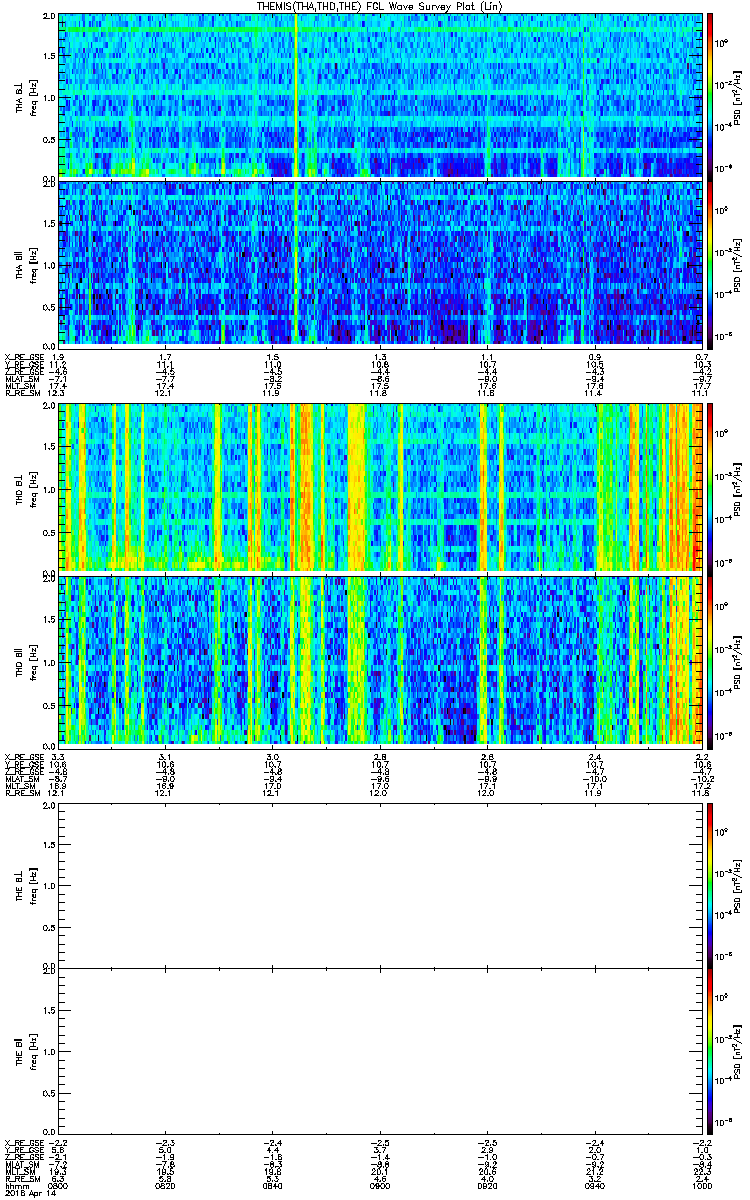Image resolution: width=750 pixels, height=1200 pixels.
Task: Click the empty THE B⊥ plot panel
Action: tap(380, 885)
